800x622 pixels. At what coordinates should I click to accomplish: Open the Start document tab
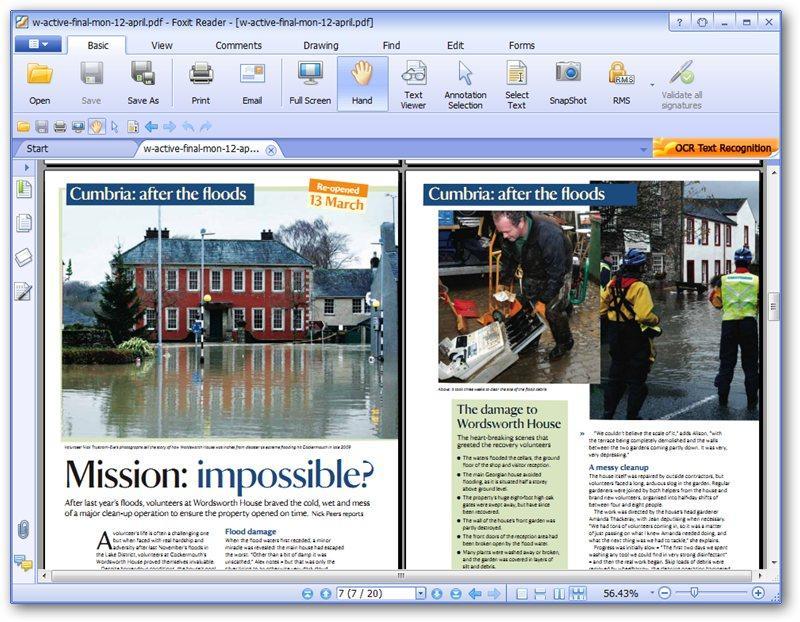point(37,148)
